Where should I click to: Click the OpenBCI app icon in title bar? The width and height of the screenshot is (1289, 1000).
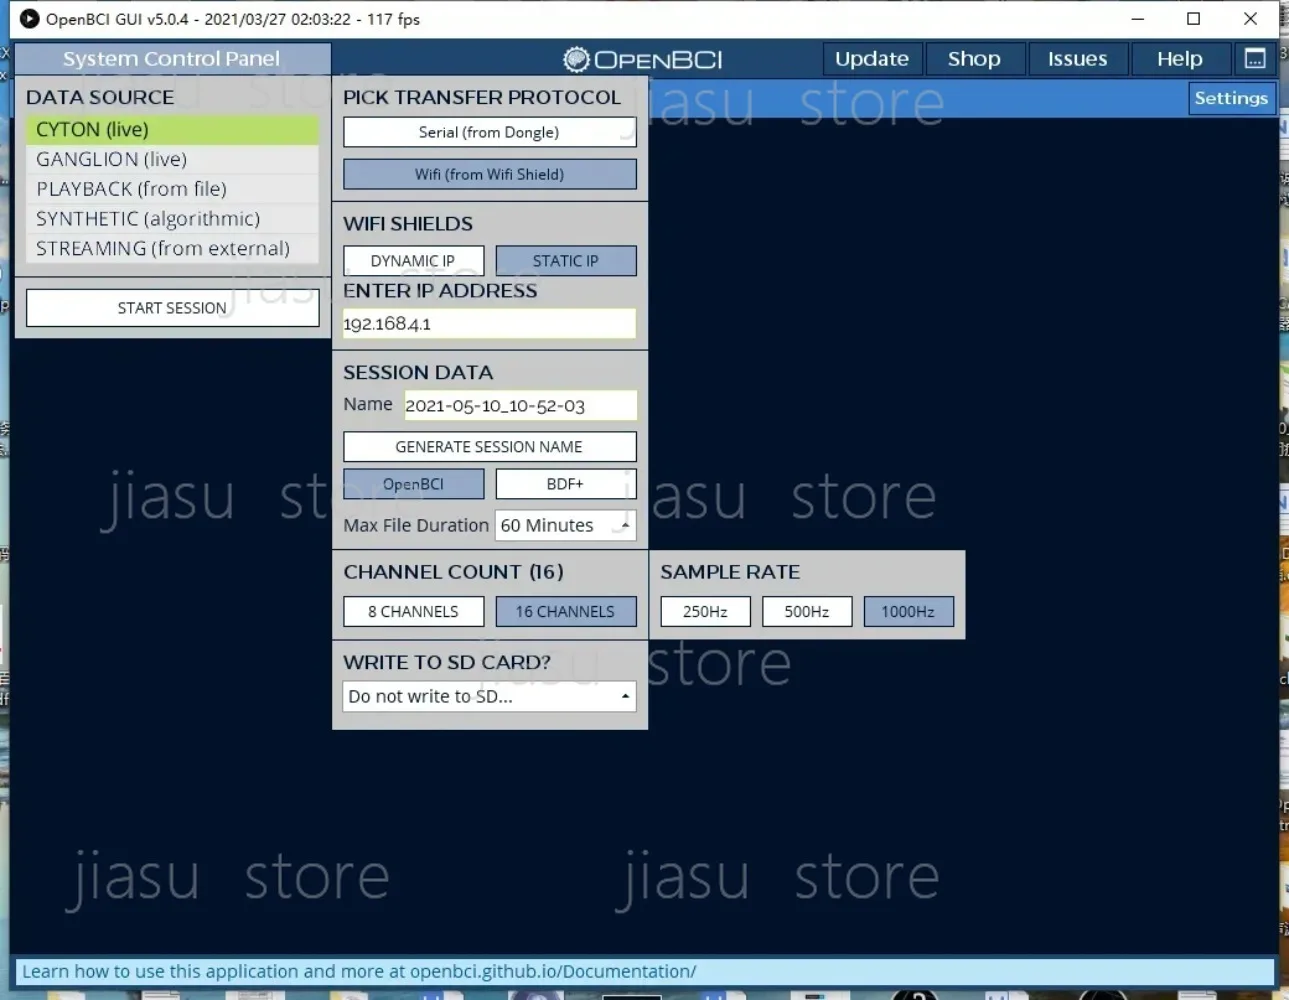point(30,19)
